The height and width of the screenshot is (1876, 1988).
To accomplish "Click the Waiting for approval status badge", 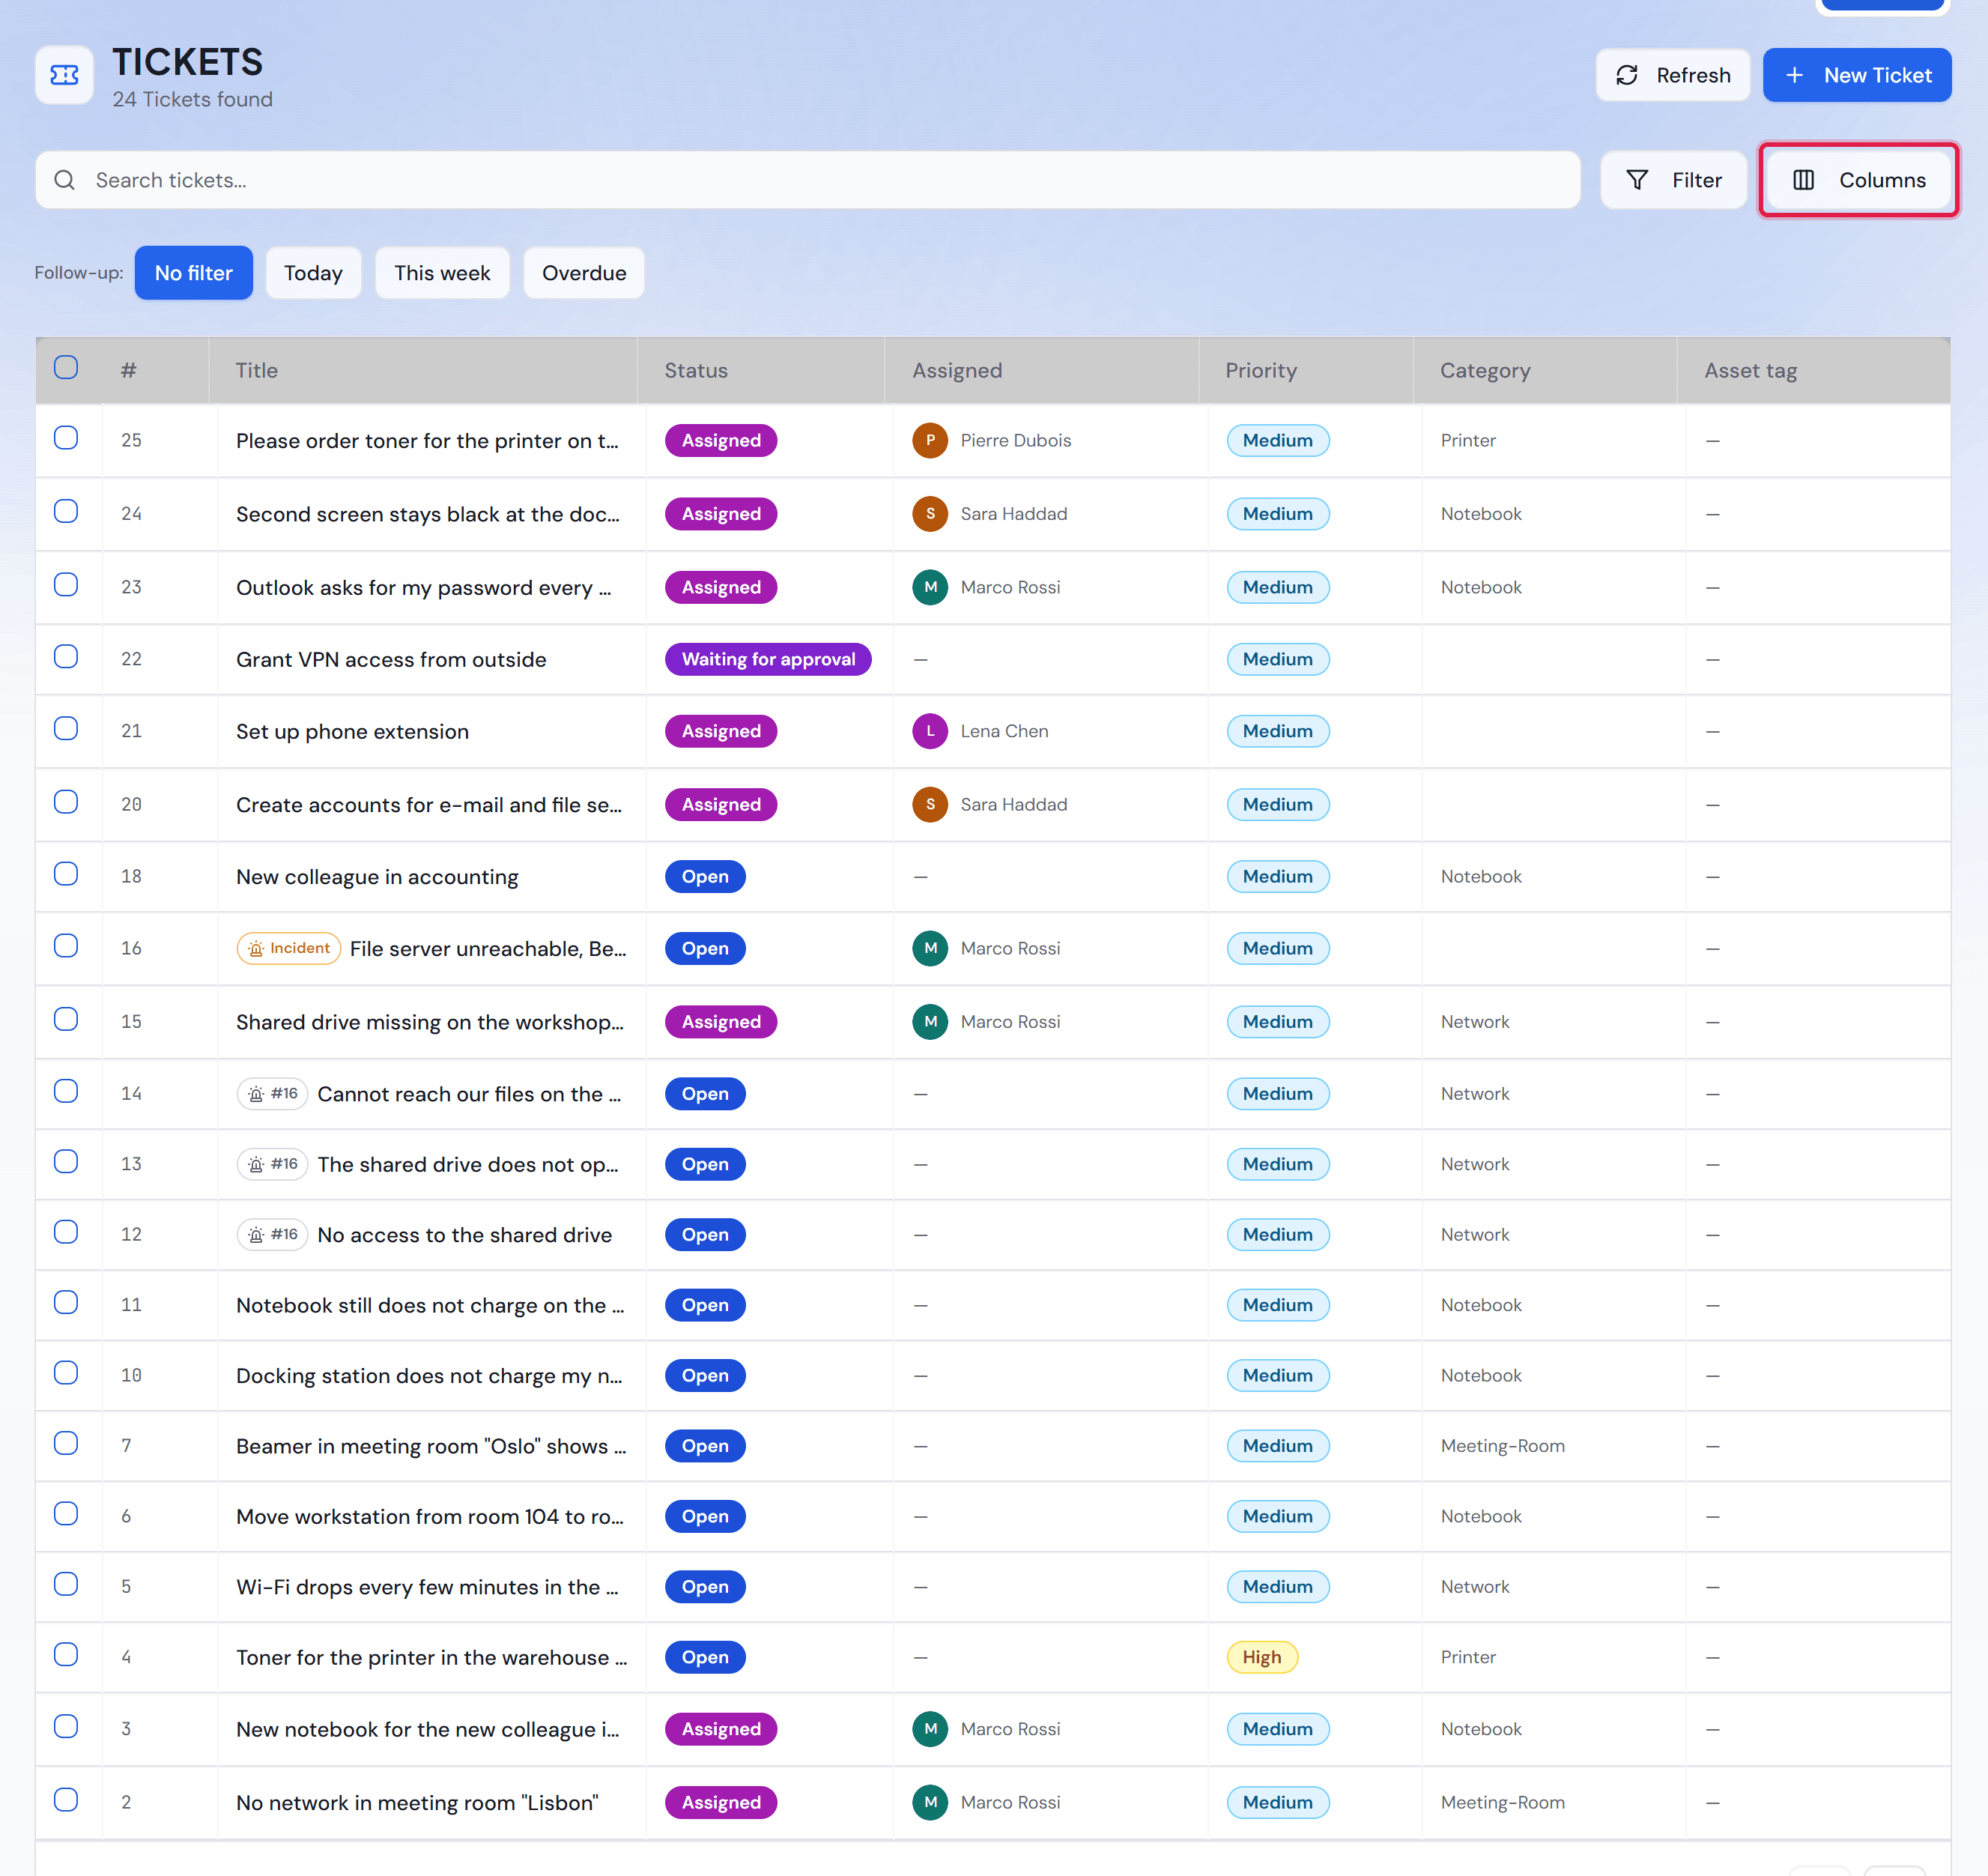I will tap(768, 659).
